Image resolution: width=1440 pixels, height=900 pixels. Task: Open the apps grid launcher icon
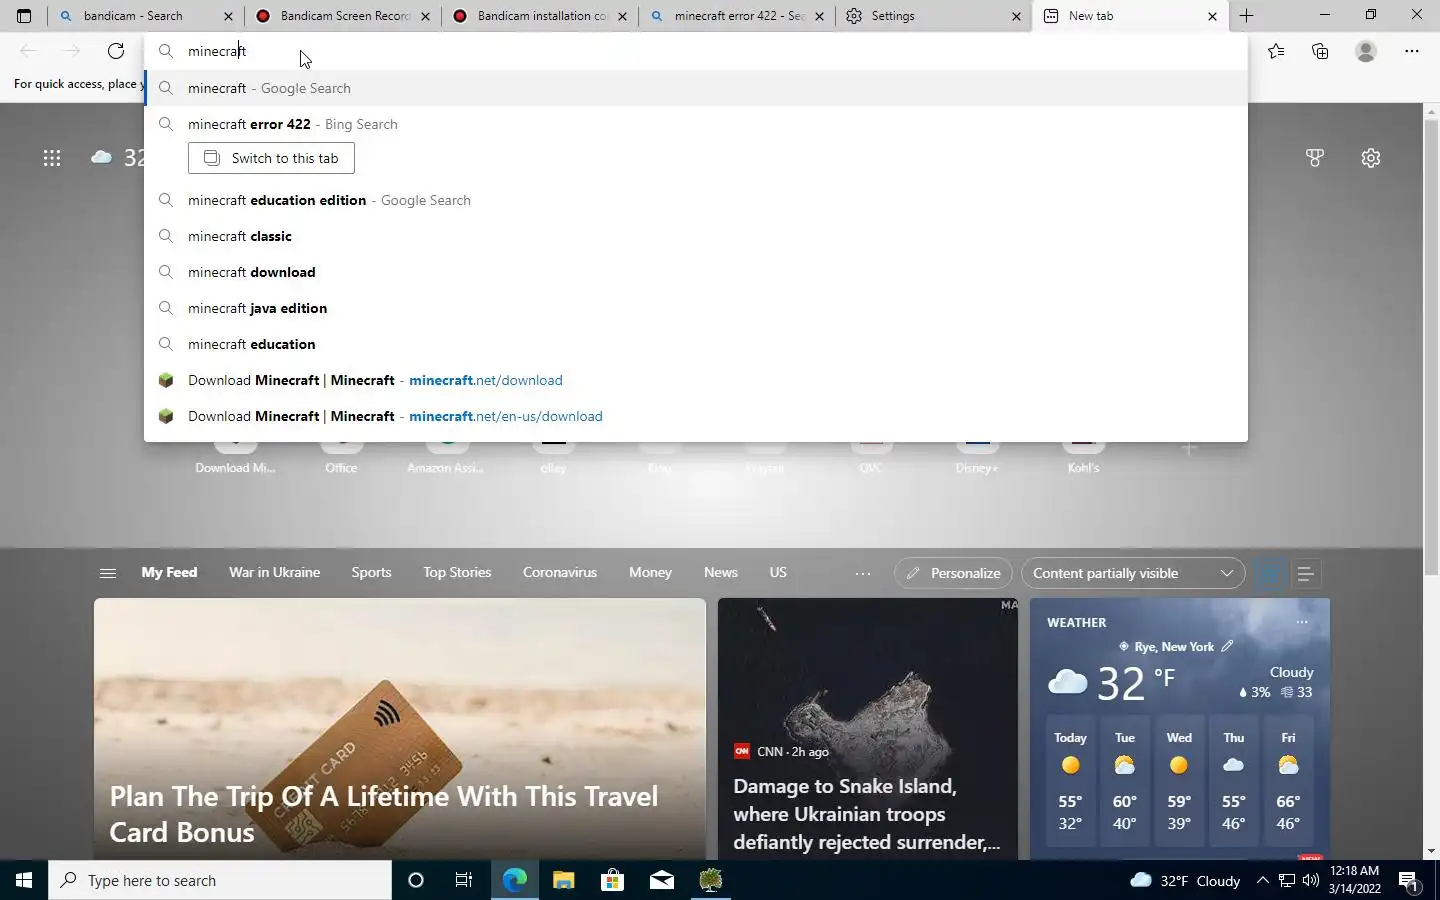point(52,158)
